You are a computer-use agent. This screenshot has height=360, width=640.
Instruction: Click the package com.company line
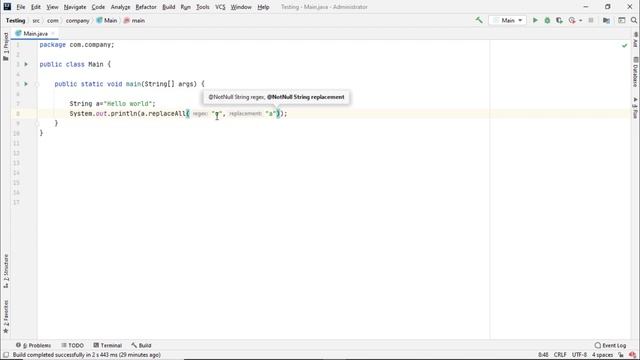[x=77, y=44]
